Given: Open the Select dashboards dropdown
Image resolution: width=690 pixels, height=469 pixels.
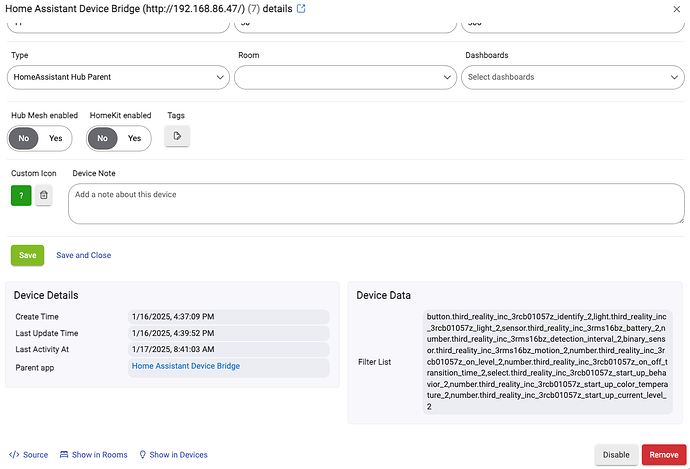Looking at the screenshot, I should 573,77.
